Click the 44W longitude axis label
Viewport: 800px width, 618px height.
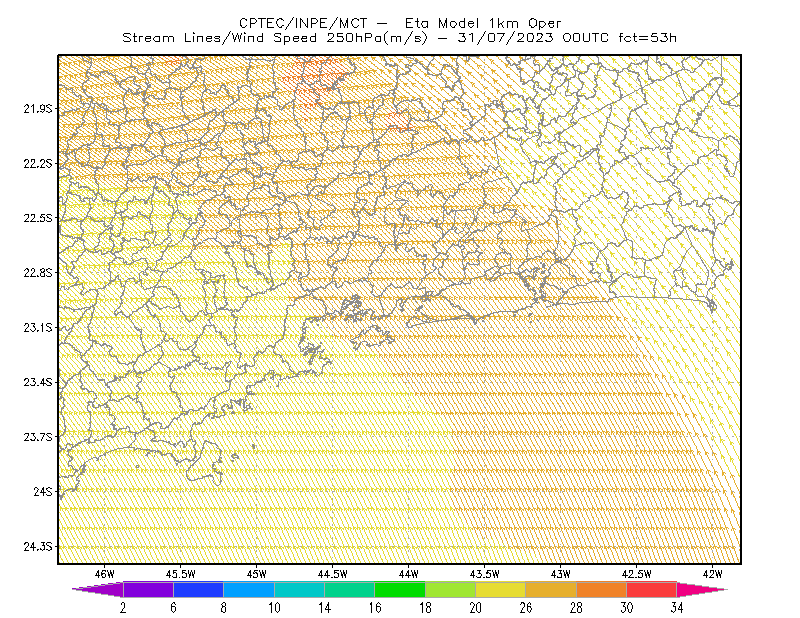click(x=409, y=574)
